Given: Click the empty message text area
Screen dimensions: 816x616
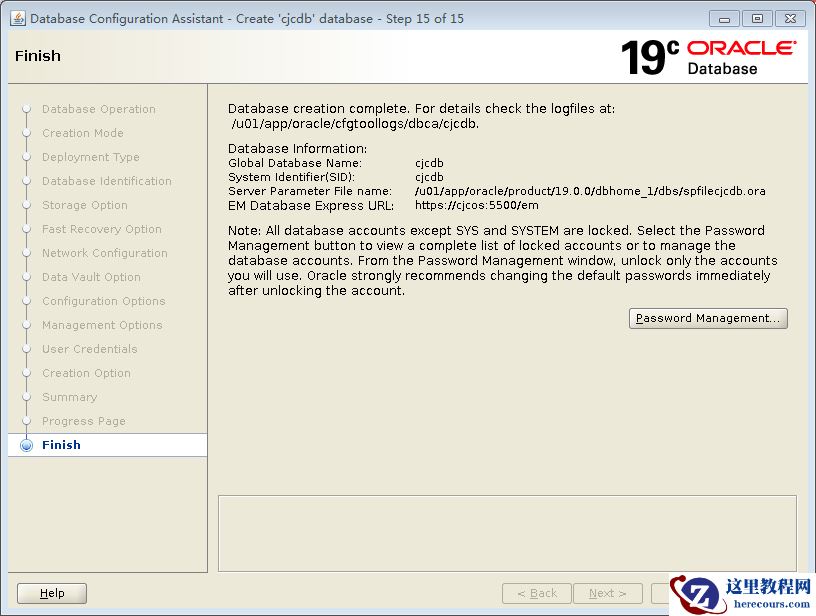Looking at the screenshot, I should pos(507,533).
